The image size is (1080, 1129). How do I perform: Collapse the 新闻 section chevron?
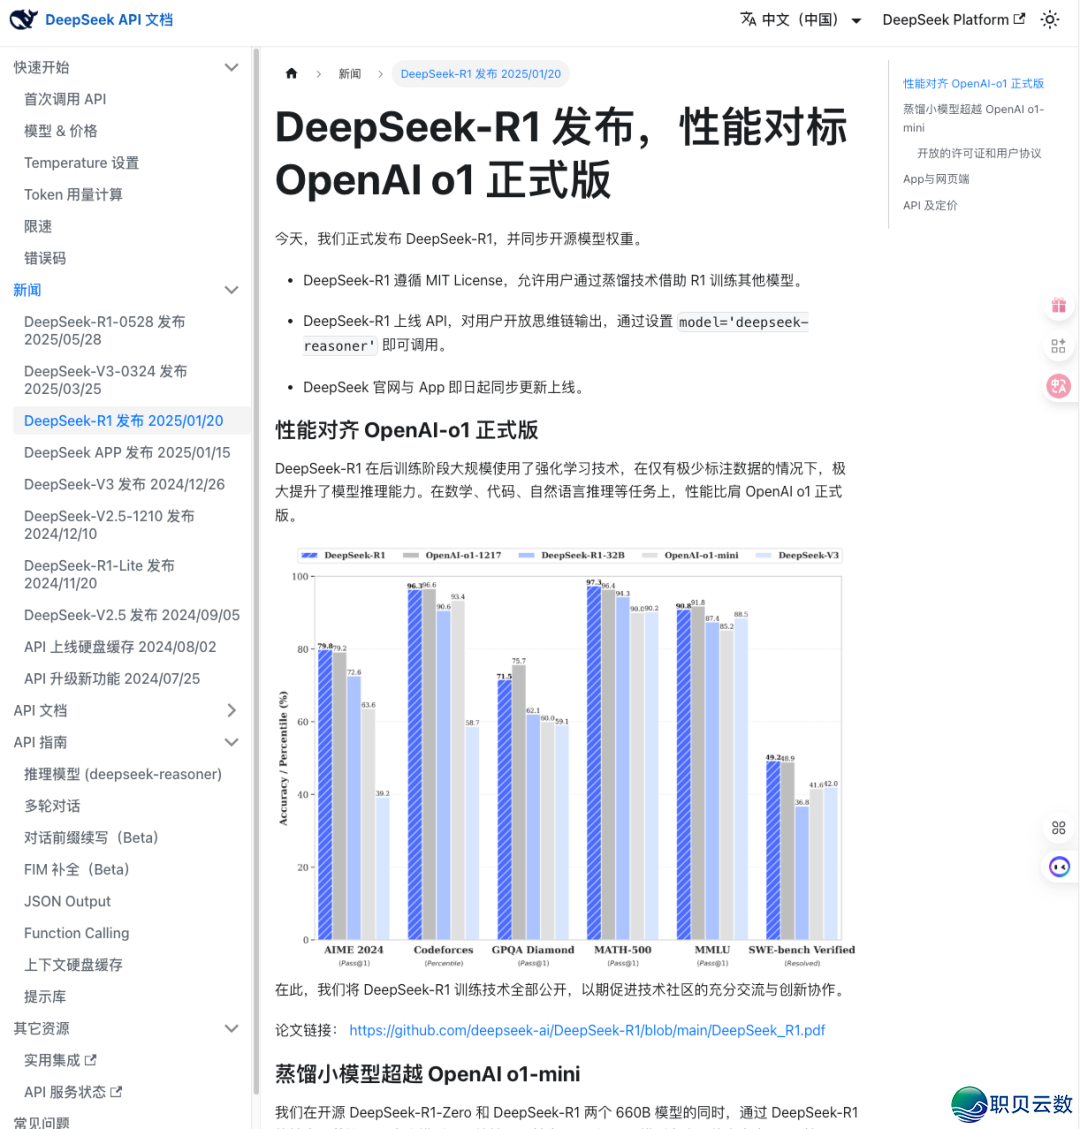tap(231, 289)
